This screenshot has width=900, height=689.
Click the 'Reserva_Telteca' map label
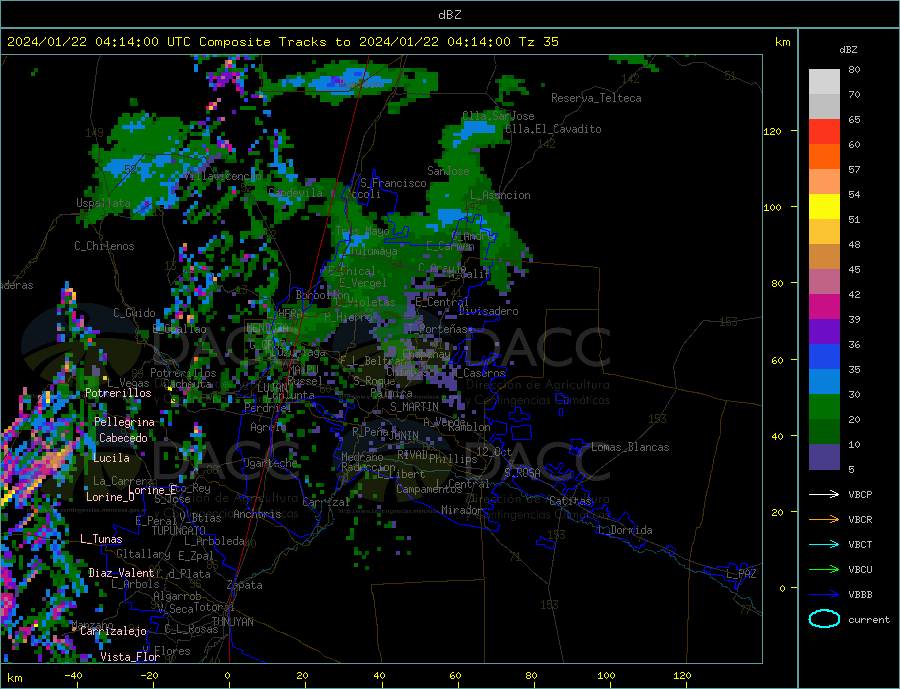click(596, 98)
